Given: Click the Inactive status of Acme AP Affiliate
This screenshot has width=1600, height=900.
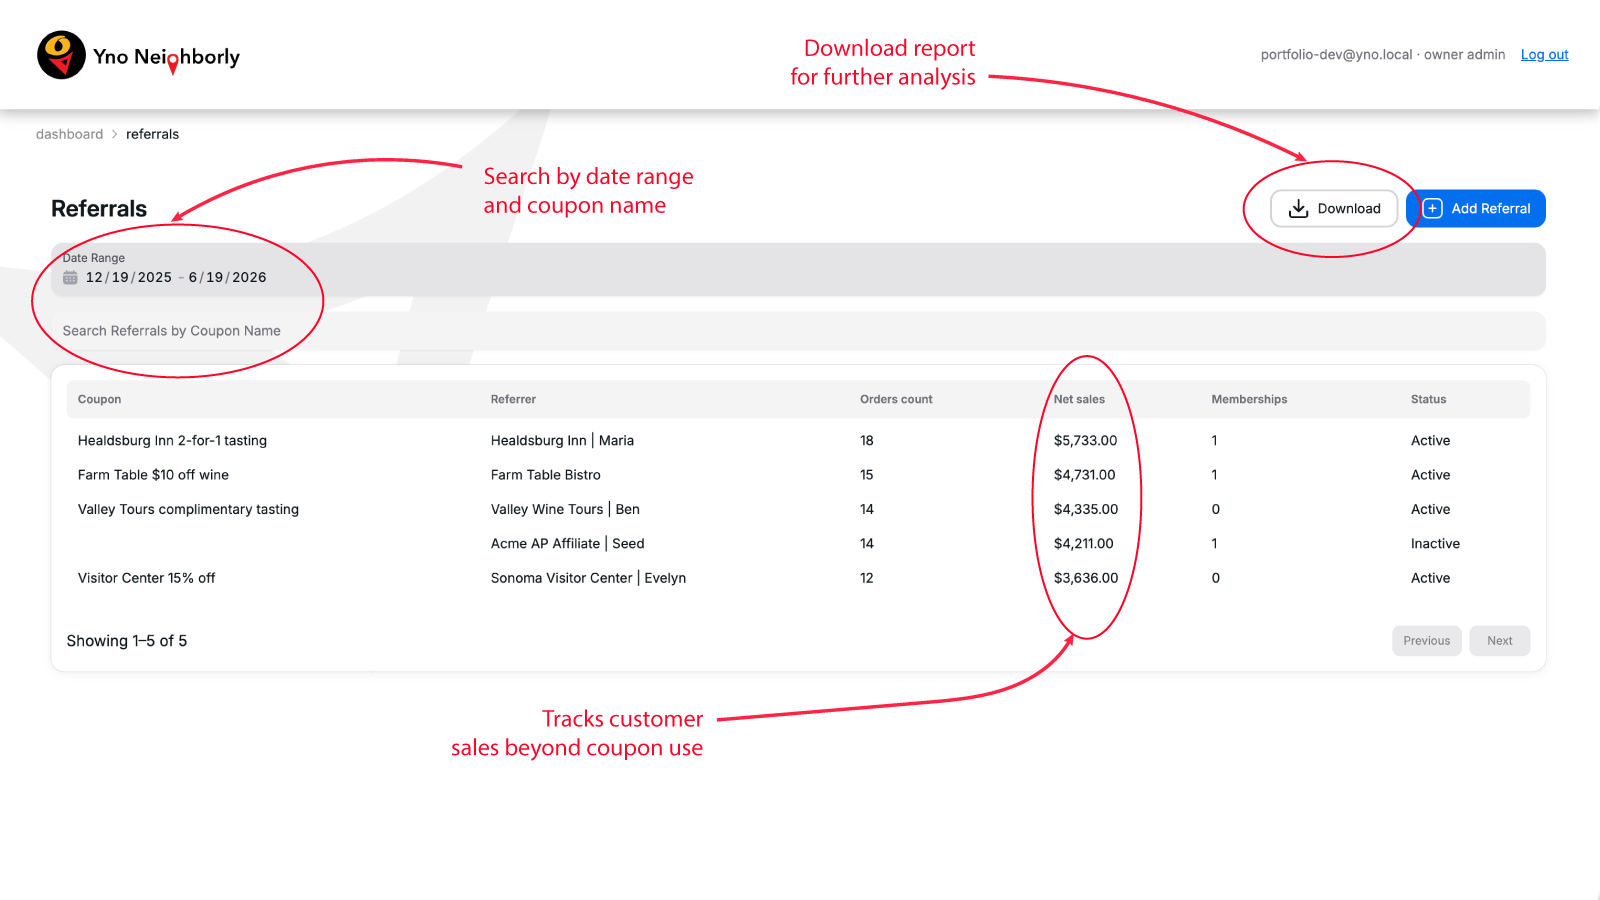Looking at the screenshot, I should tap(1435, 544).
